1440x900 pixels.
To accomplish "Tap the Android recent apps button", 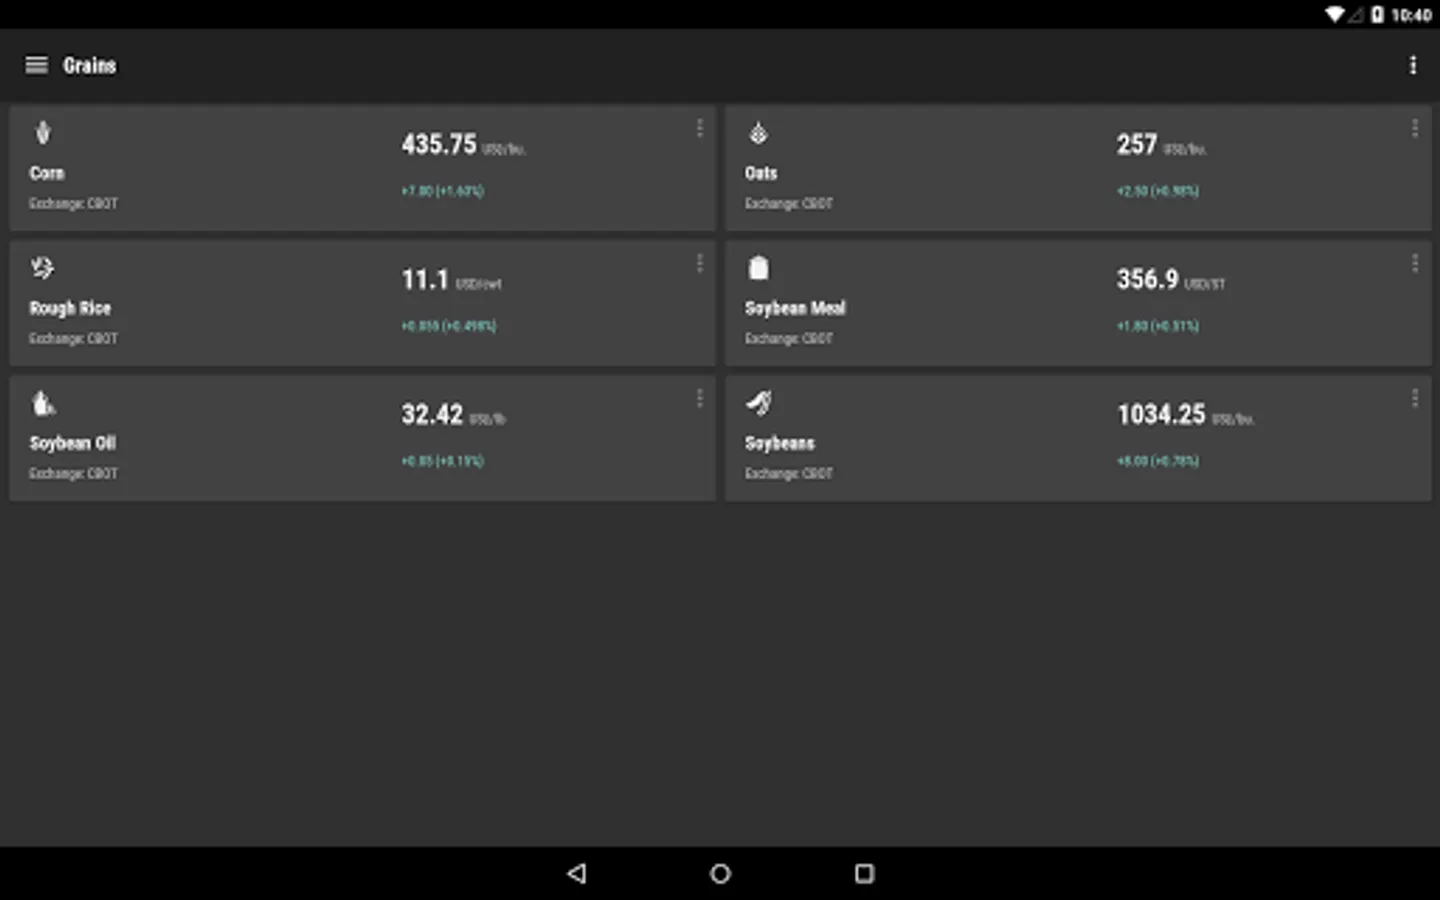I will (x=864, y=873).
